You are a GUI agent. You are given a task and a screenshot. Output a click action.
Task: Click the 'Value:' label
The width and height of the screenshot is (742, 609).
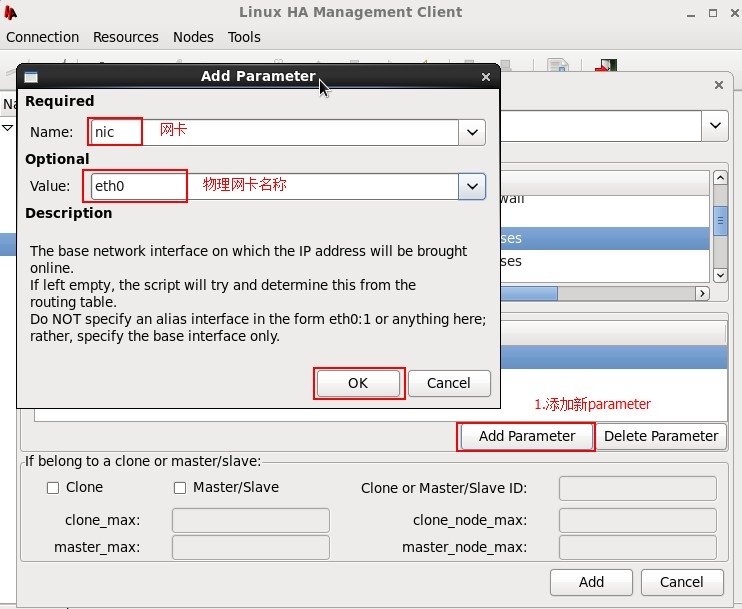click(x=50, y=186)
